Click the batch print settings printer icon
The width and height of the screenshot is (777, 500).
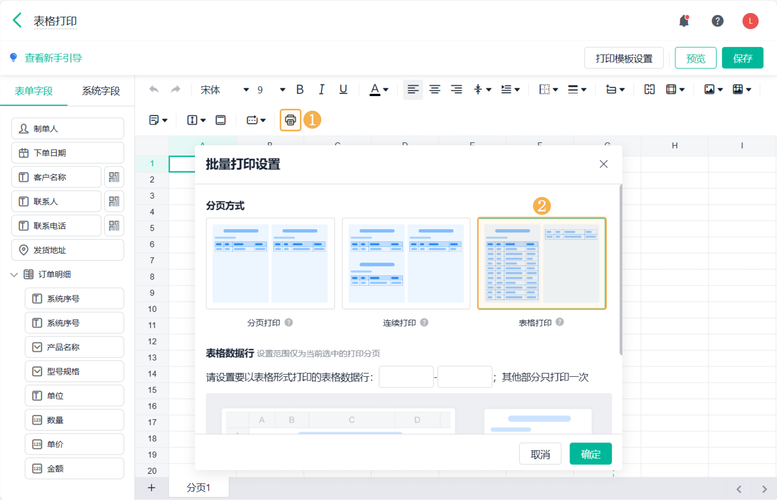coord(290,120)
